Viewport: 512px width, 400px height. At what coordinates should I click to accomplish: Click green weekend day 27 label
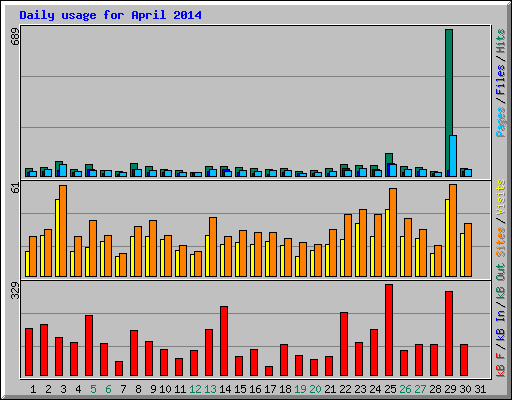(x=420, y=389)
